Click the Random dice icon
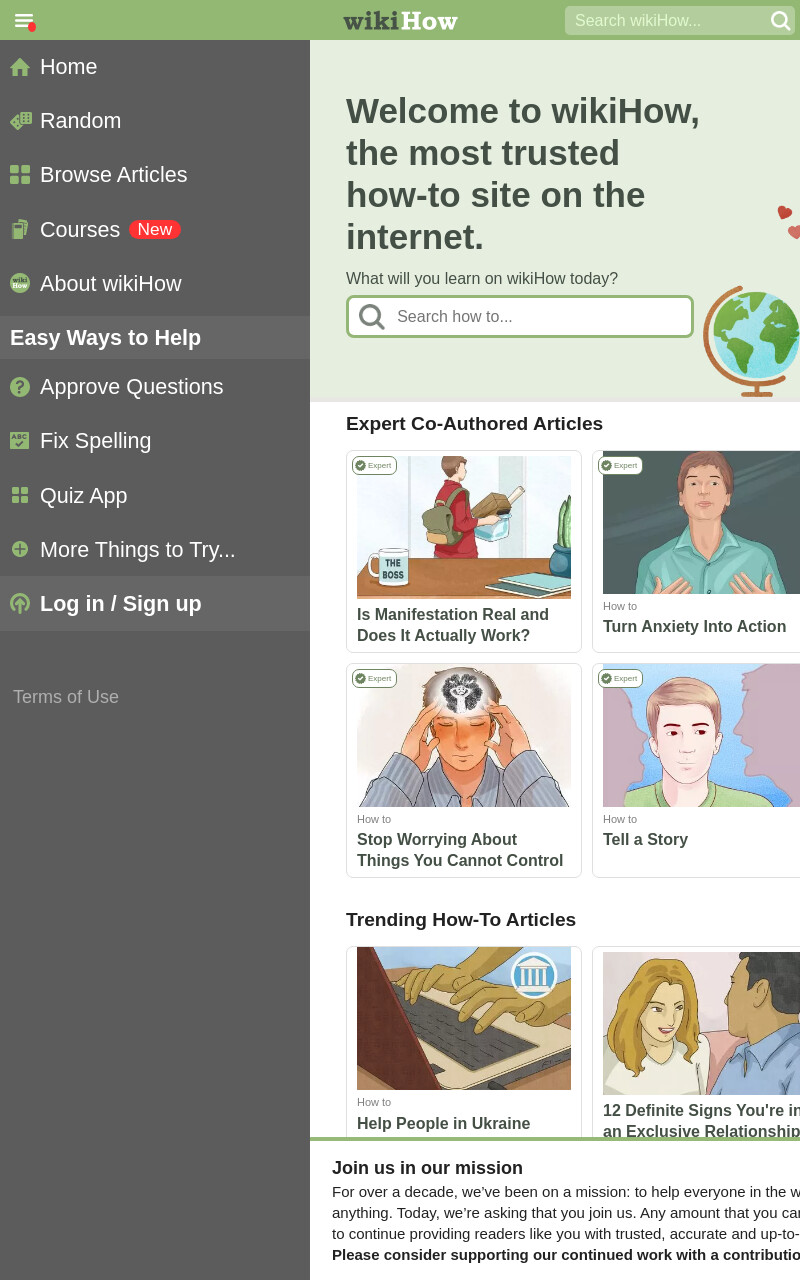The height and width of the screenshot is (1280, 800). pyautogui.click(x=20, y=121)
